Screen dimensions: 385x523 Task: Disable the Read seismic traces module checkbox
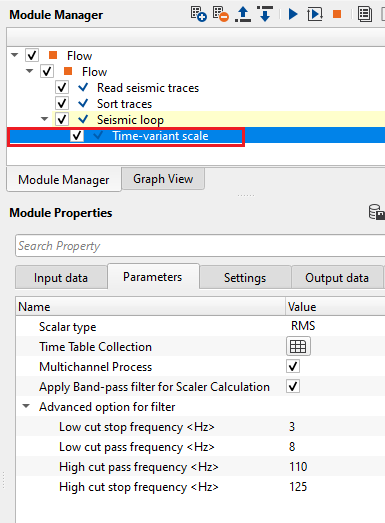62,87
